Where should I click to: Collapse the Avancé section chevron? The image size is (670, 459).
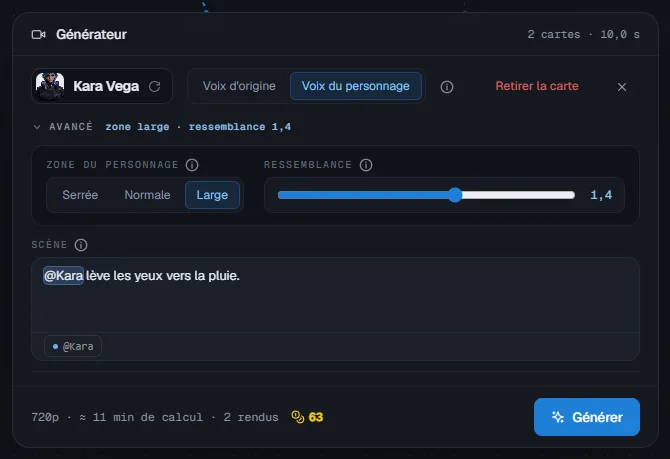[37, 127]
